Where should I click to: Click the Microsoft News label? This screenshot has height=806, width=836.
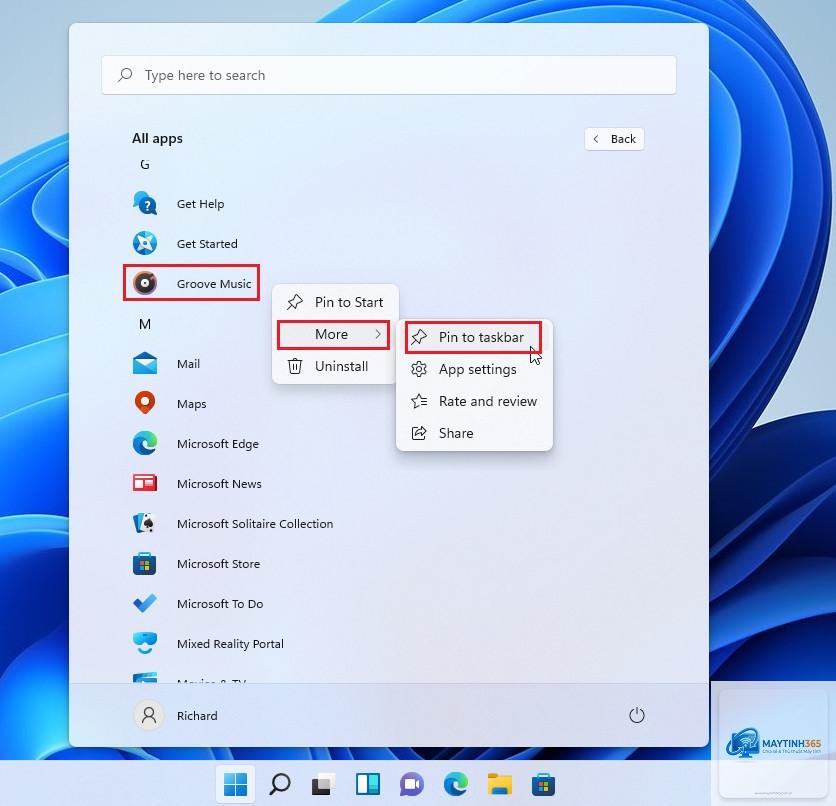pos(219,483)
